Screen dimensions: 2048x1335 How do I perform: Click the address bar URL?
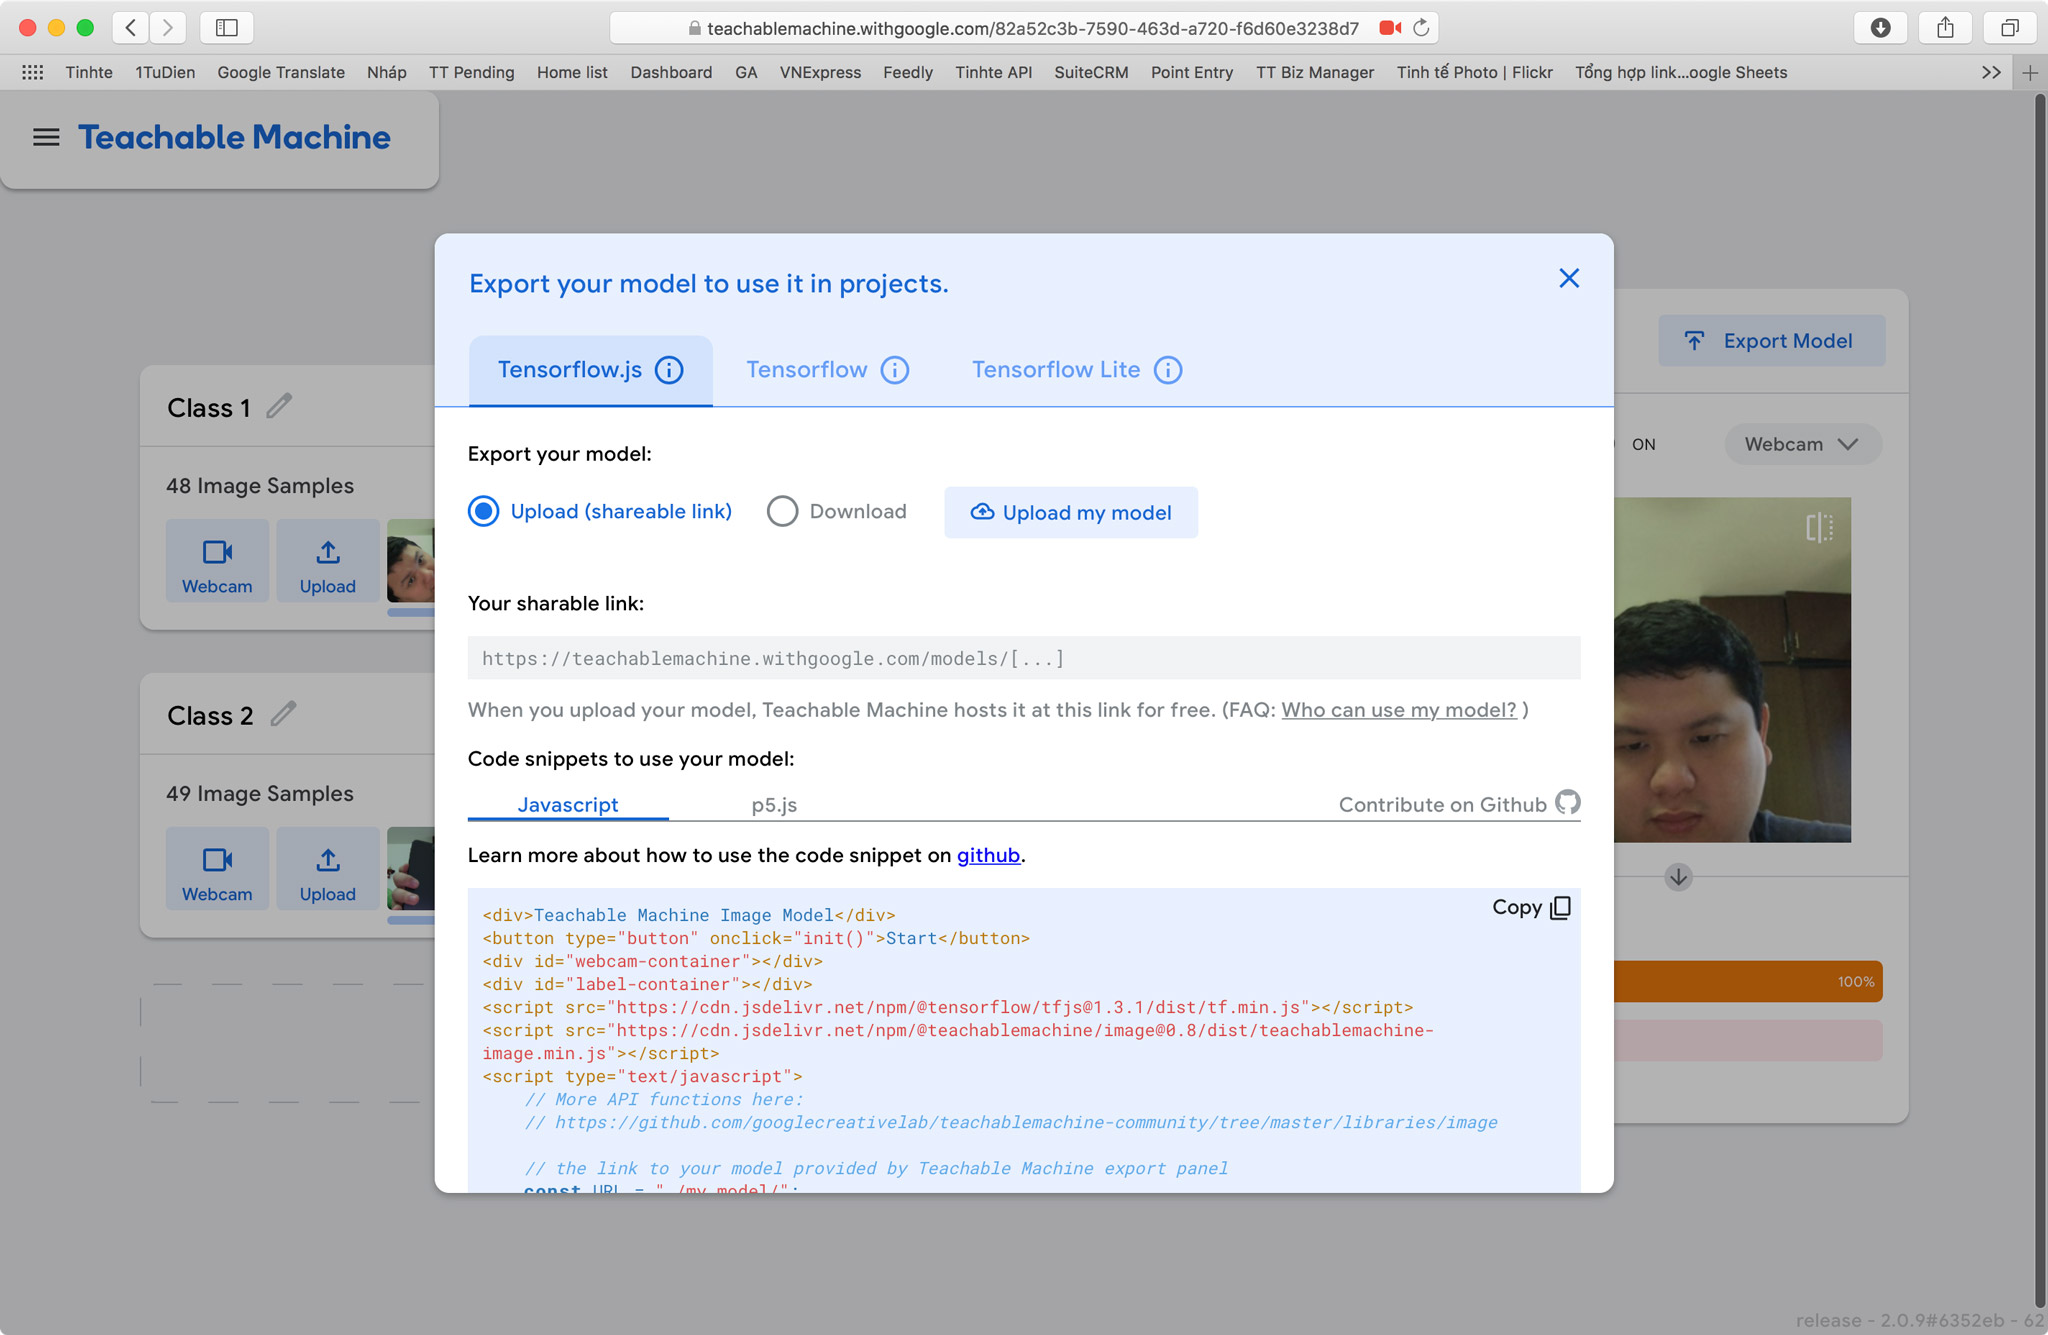click(x=1032, y=28)
